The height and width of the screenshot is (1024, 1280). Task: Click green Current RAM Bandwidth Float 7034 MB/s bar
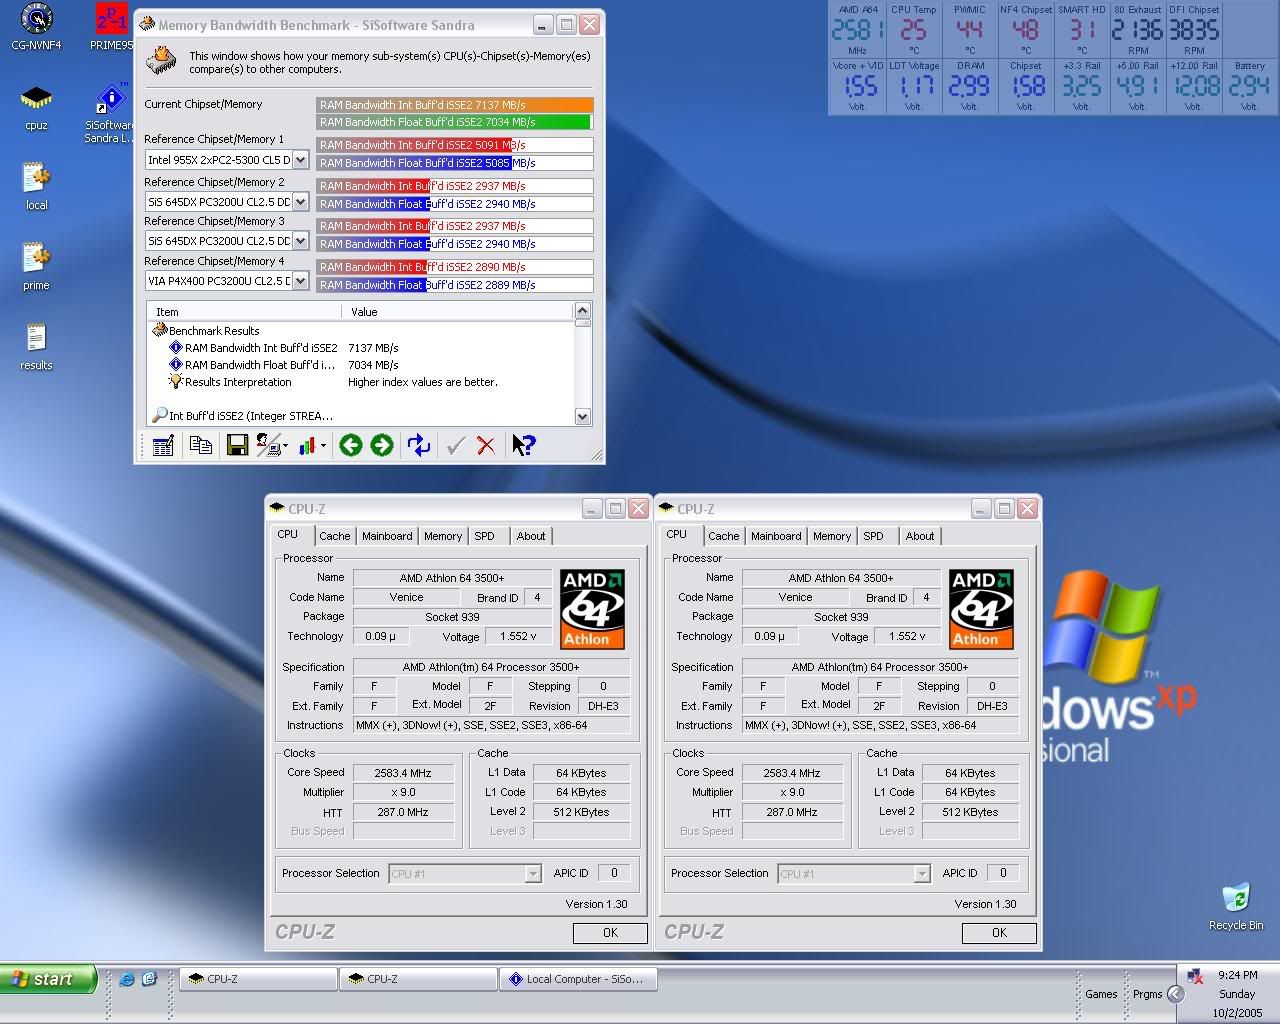pos(453,122)
